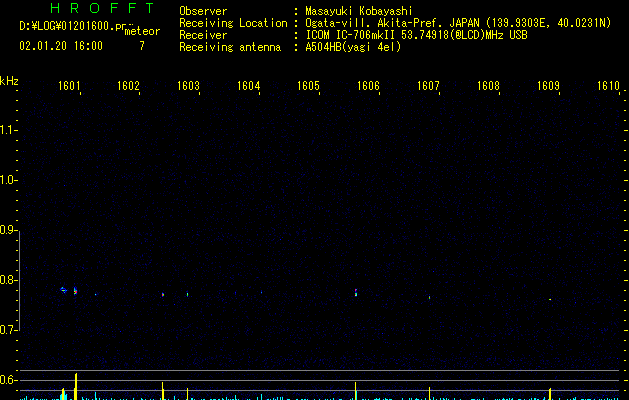Viewport: 629px width, 400px height.
Task: Click the meteor echo at the 1606 mark
Action: coord(356,292)
